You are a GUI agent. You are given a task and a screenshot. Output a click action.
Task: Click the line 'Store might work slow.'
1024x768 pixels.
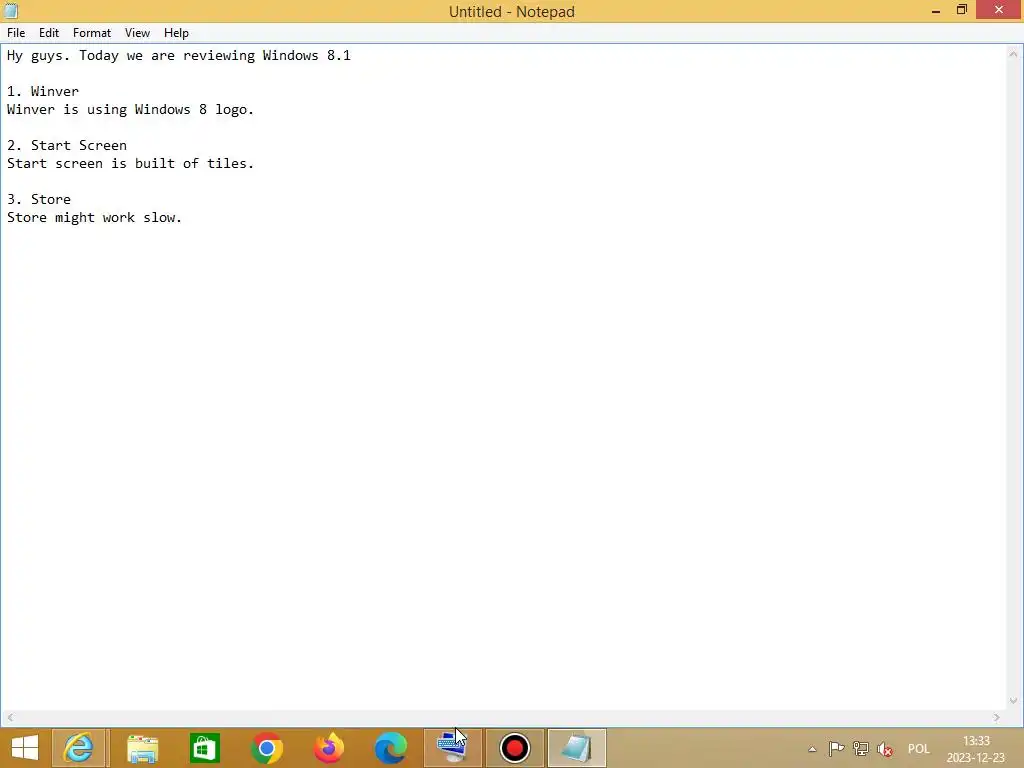[x=94, y=217]
